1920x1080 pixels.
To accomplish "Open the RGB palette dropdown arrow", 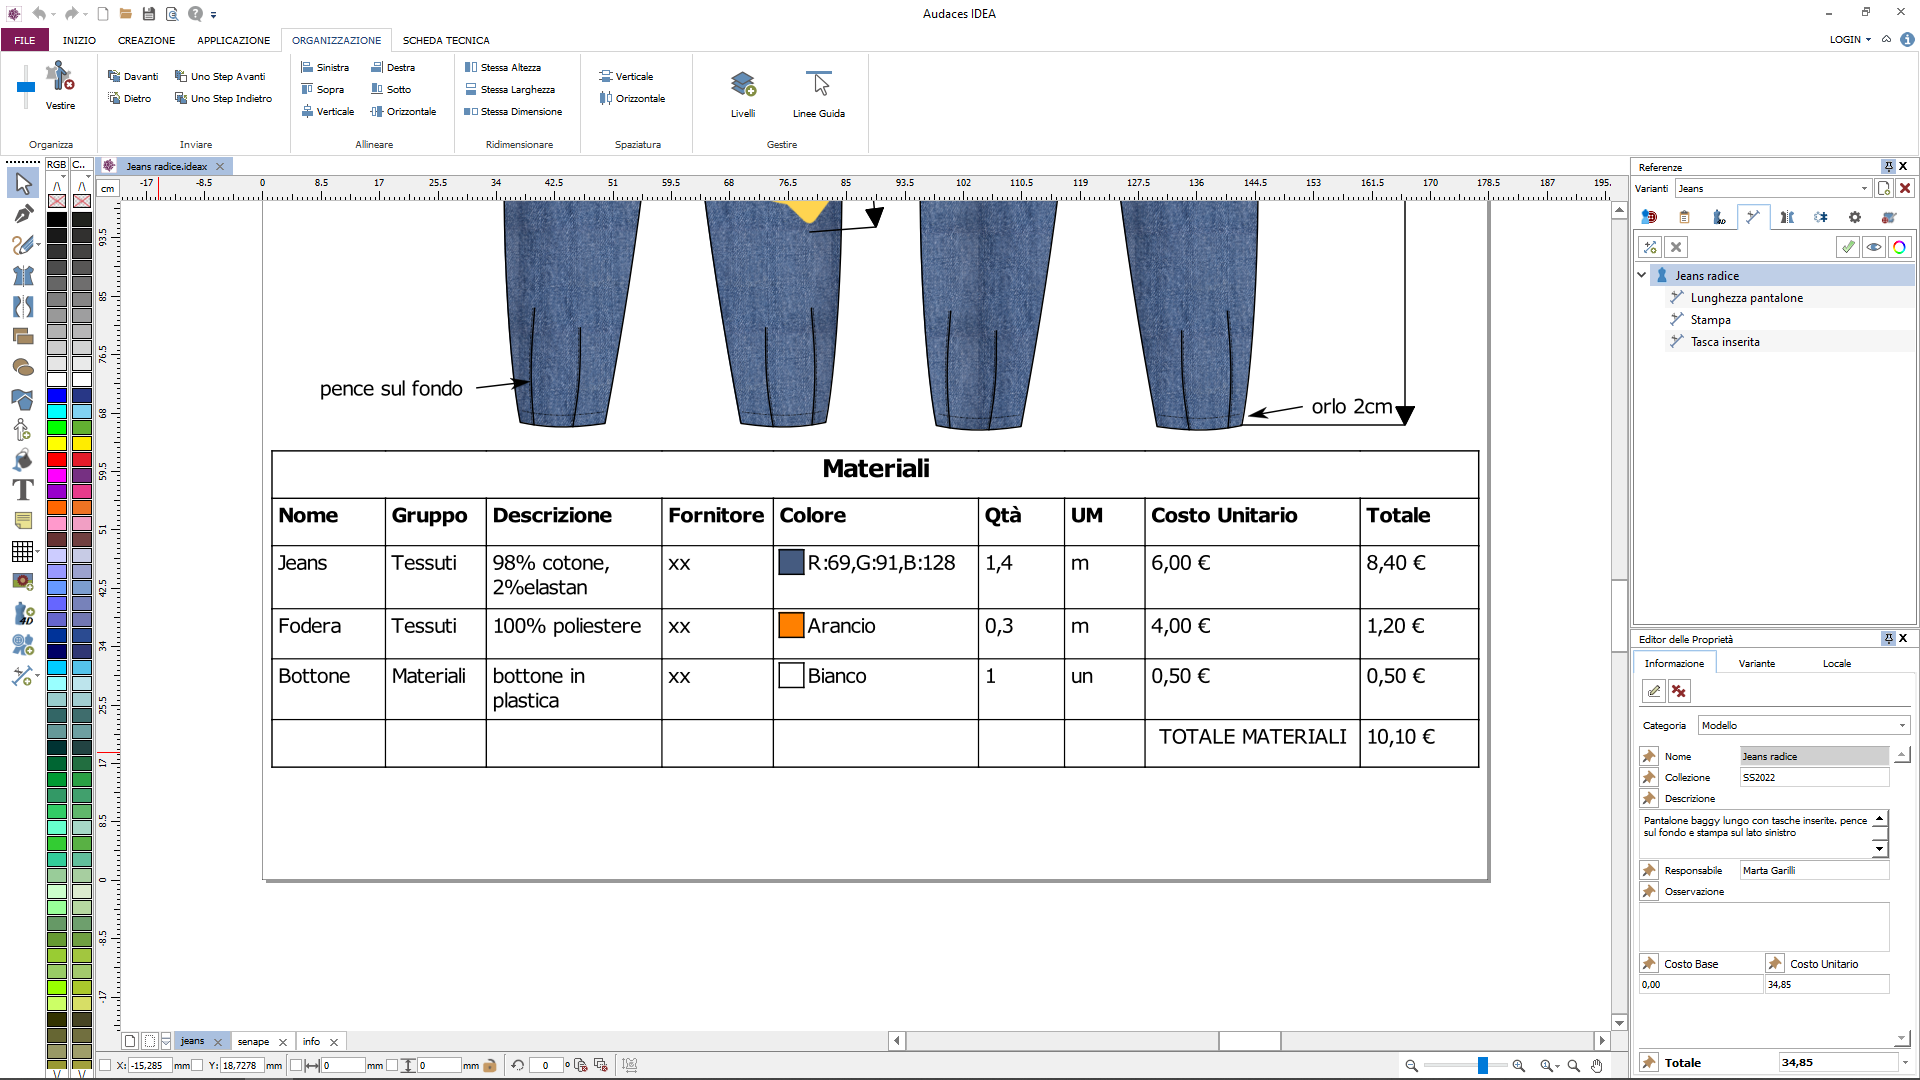I will tap(63, 175).
